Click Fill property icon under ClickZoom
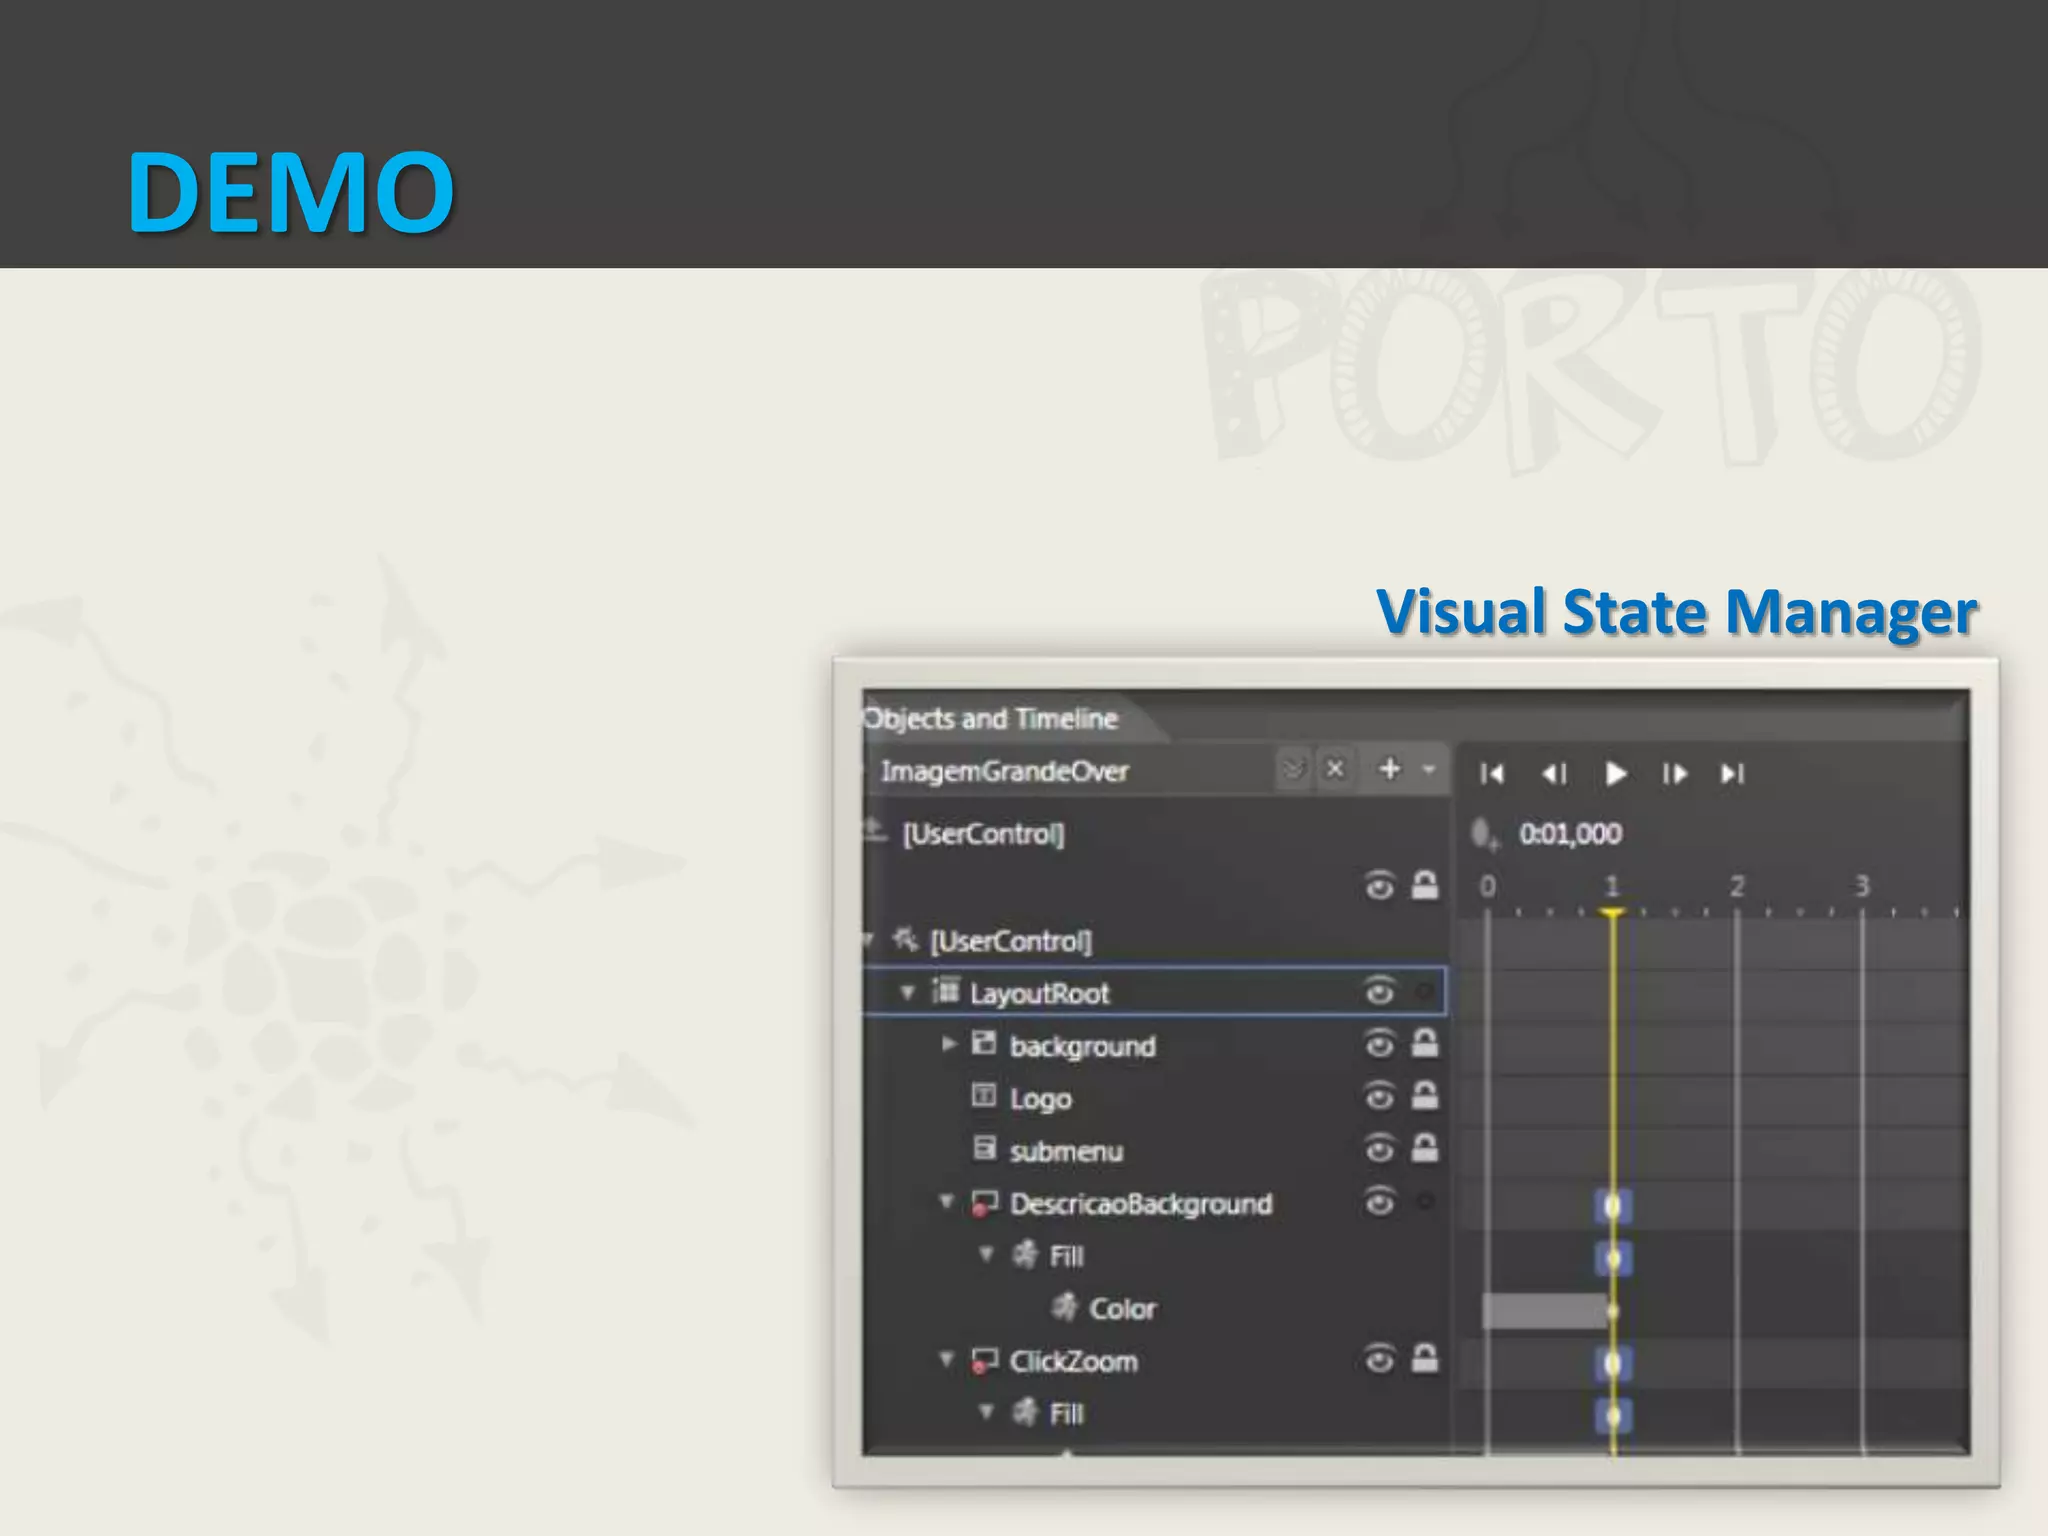The height and width of the screenshot is (1536, 2048). coord(1025,1412)
